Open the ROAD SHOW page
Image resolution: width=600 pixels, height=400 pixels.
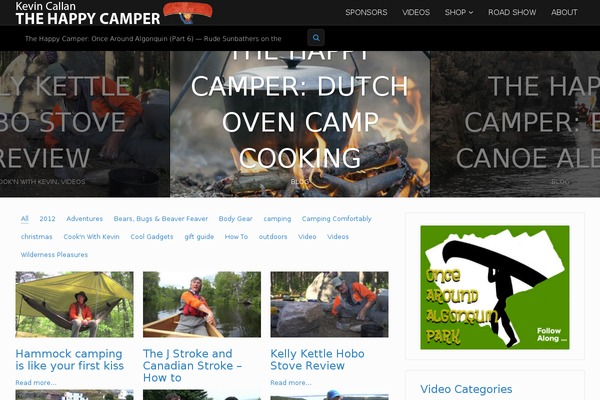(x=512, y=12)
